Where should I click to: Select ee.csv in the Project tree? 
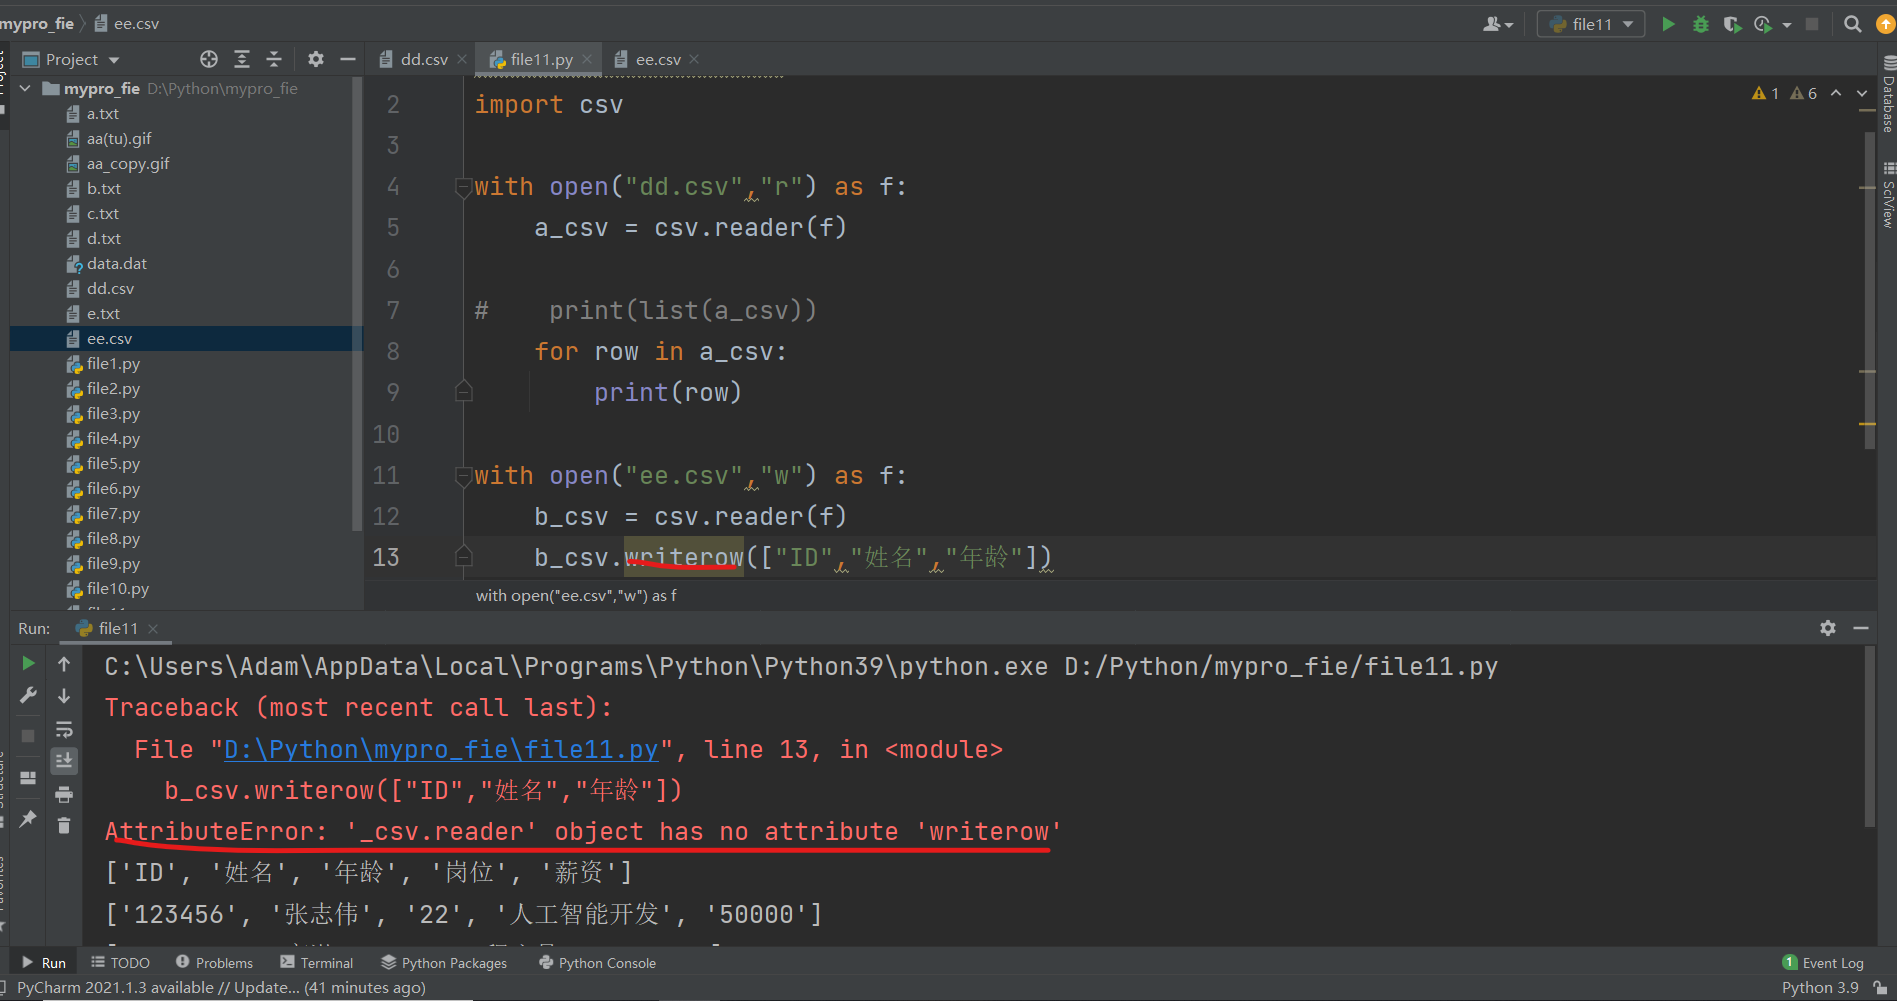(x=186, y=338)
